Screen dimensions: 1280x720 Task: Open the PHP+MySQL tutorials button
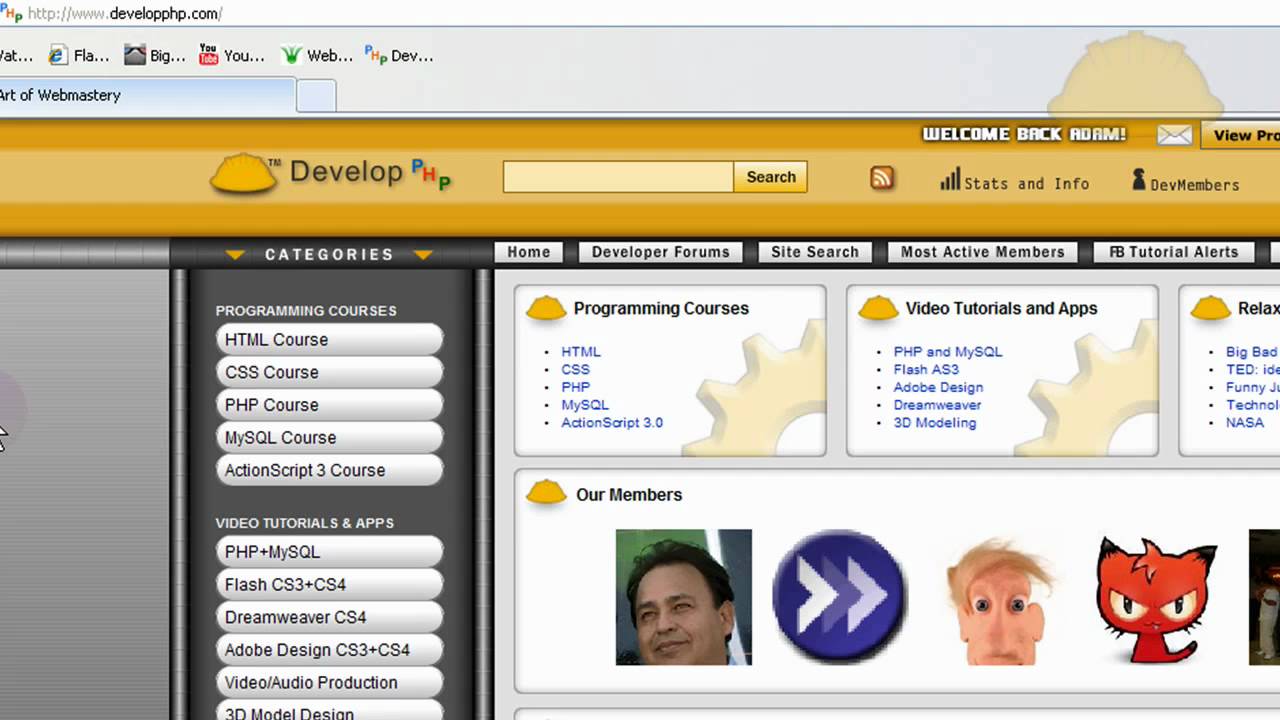point(329,552)
